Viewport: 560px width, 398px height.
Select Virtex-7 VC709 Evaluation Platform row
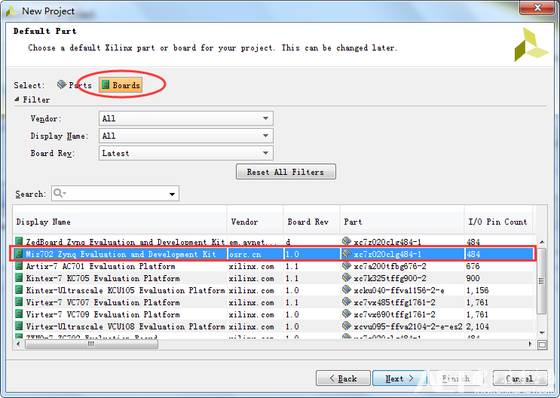point(274,315)
